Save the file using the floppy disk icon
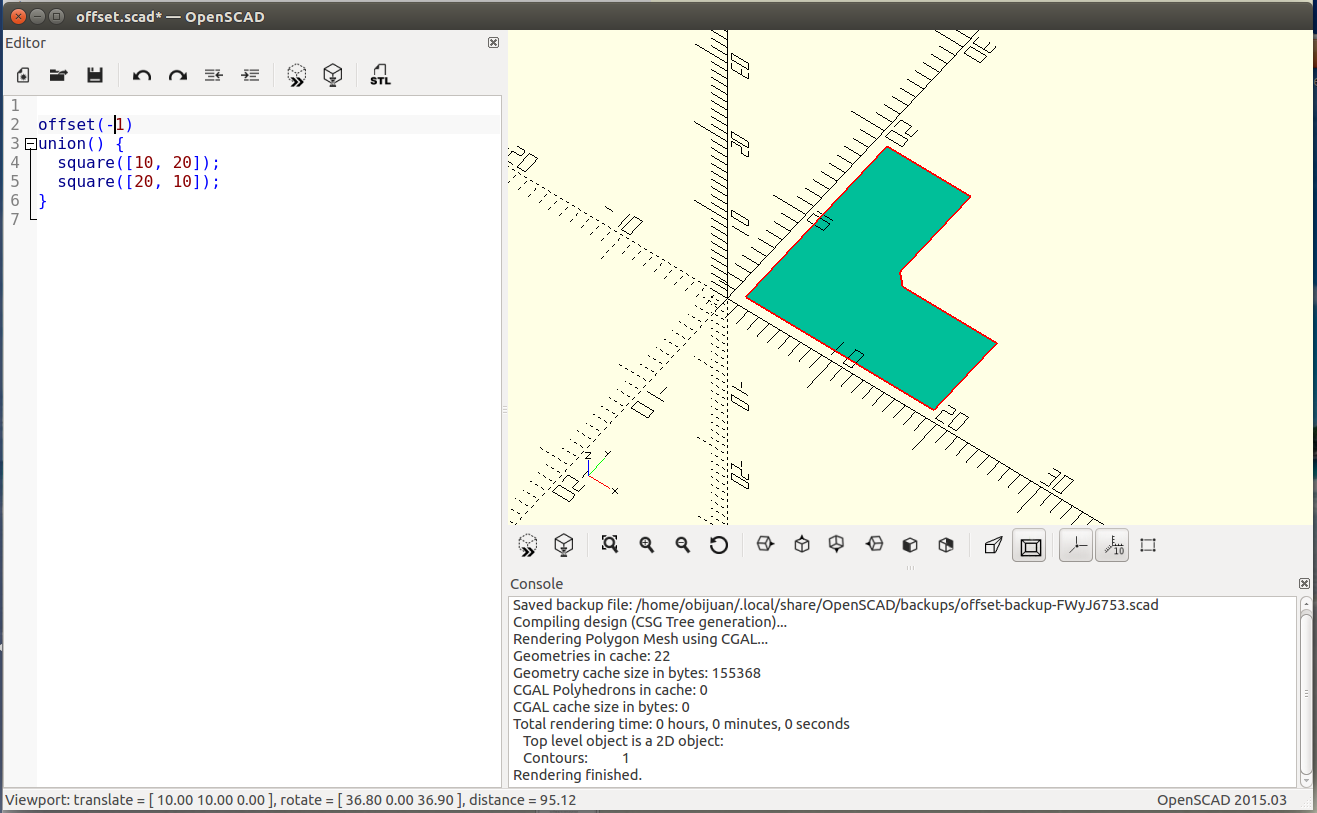Viewport: 1317px width, 813px height. [x=95, y=75]
